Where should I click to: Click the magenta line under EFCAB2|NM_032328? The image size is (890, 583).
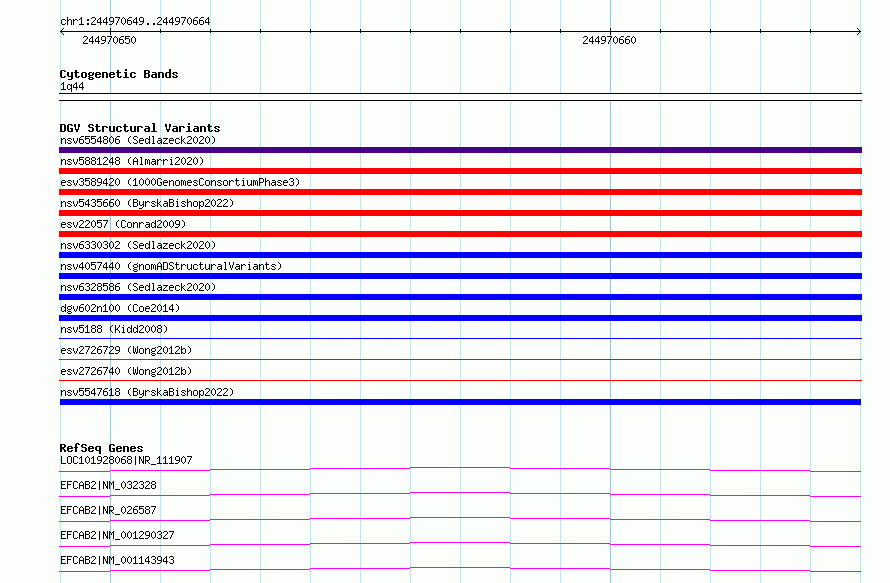point(460,494)
